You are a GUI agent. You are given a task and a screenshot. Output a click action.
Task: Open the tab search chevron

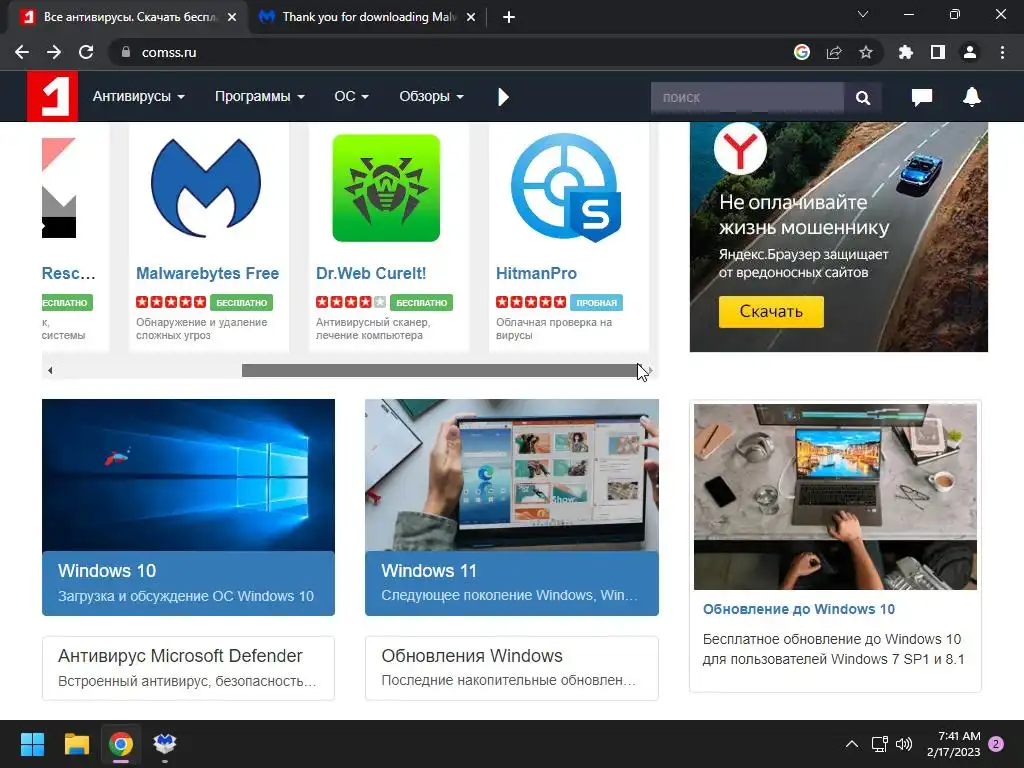pyautogui.click(x=863, y=14)
